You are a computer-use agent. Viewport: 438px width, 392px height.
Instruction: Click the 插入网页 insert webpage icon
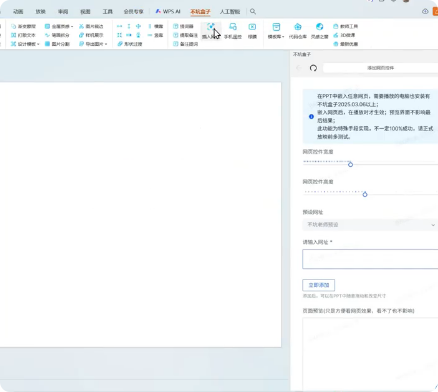click(x=211, y=31)
